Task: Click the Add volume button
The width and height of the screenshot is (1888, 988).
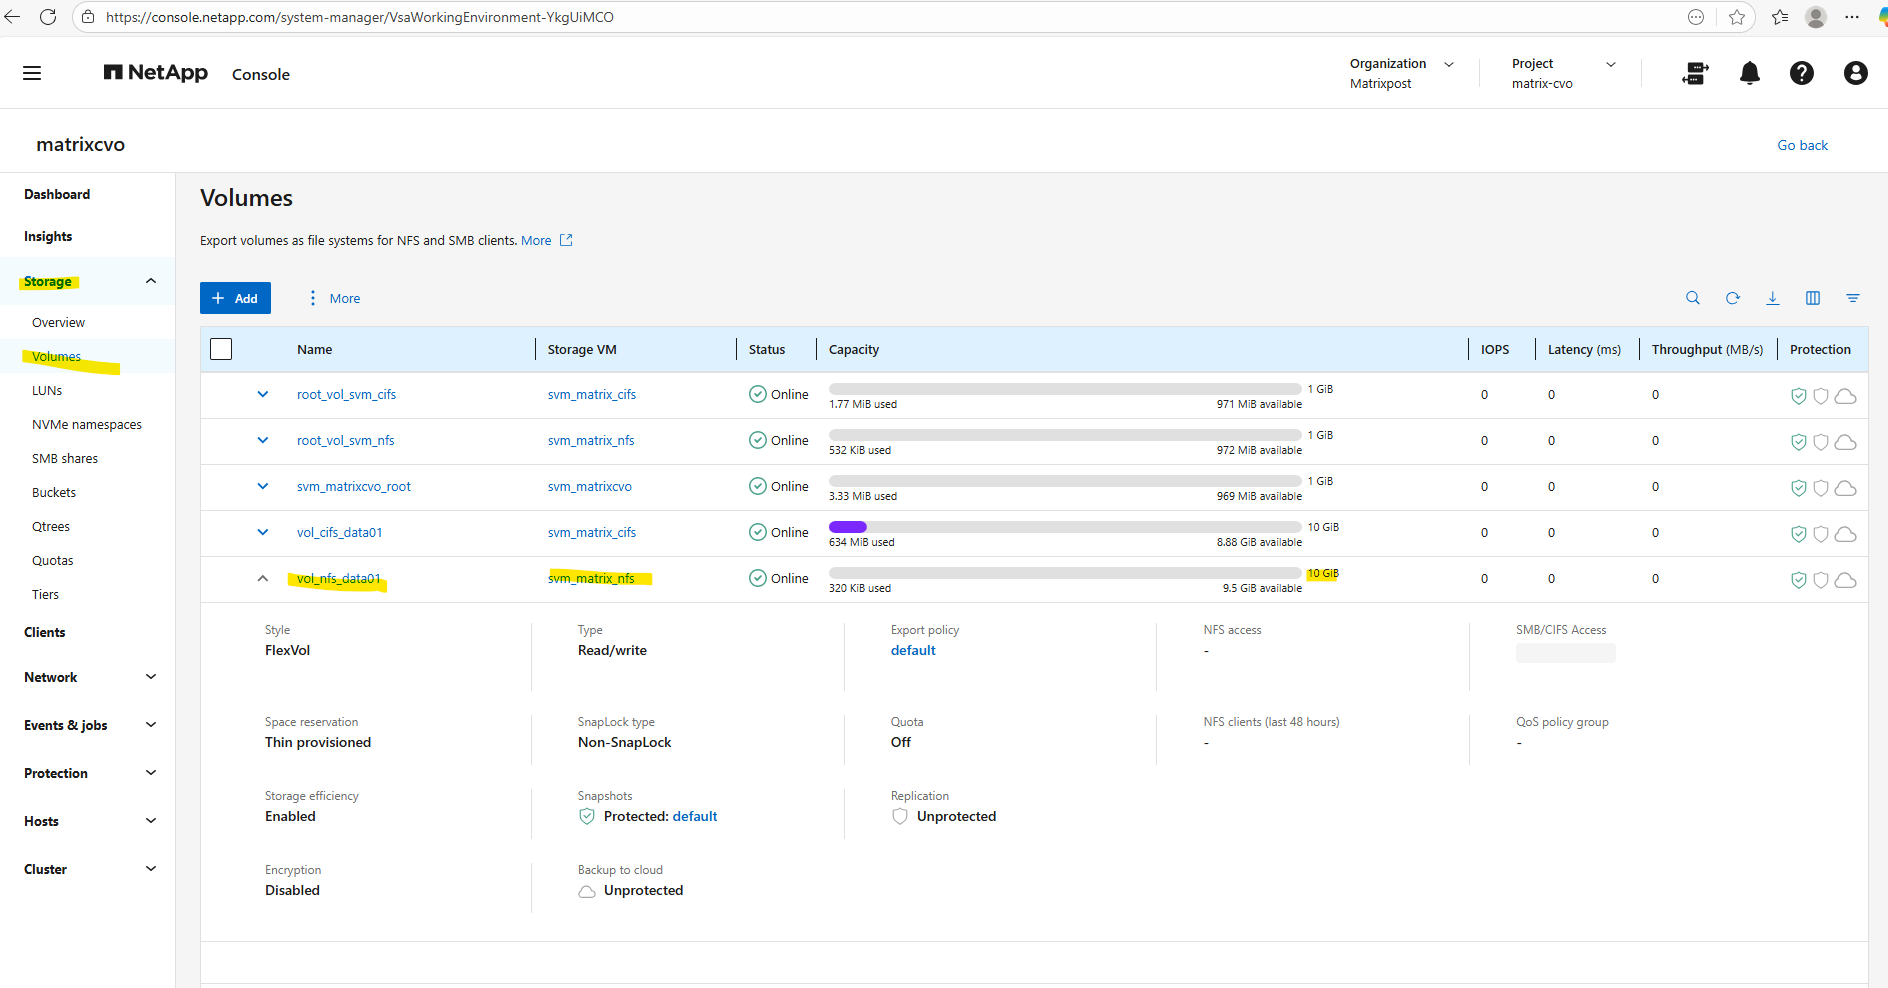Action: pos(235,298)
